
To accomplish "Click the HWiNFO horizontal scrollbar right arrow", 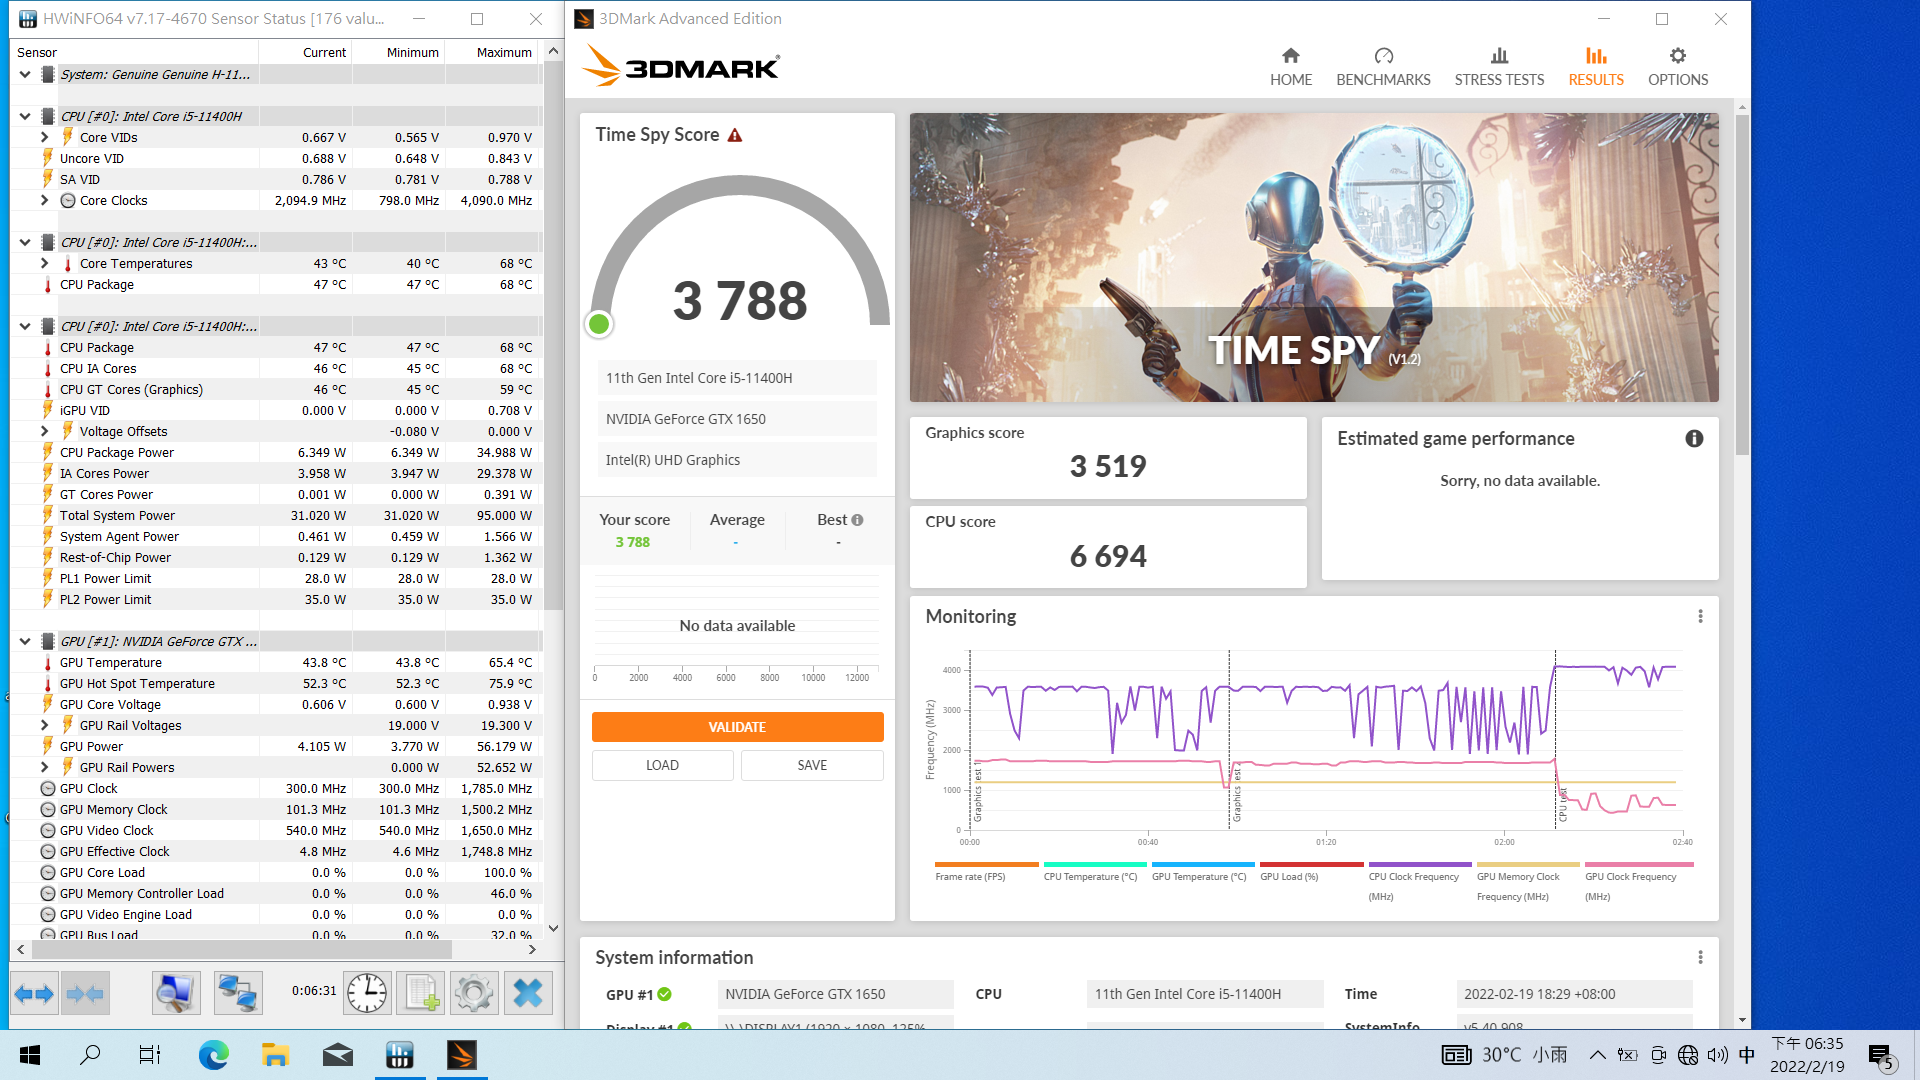I will [x=532, y=949].
